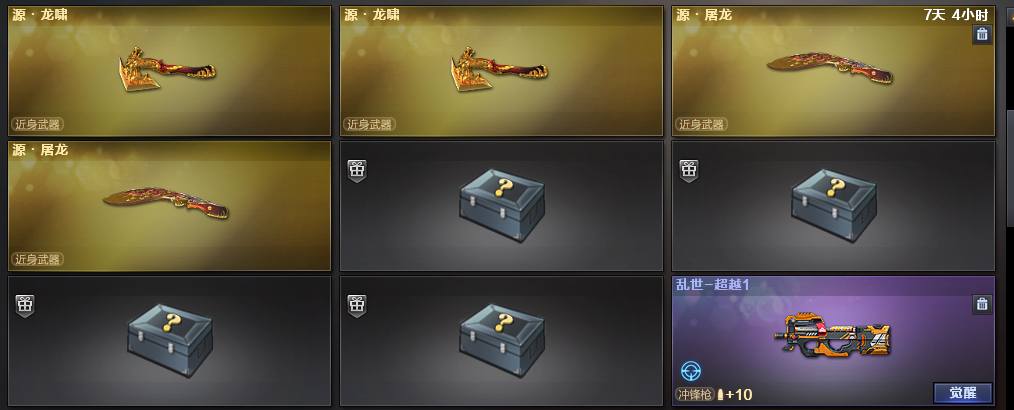Screen dimensions: 1014x410
Task: Delete the 源·屠龙 knife with the 7天 timer
Action: click(x=982, y=35)
